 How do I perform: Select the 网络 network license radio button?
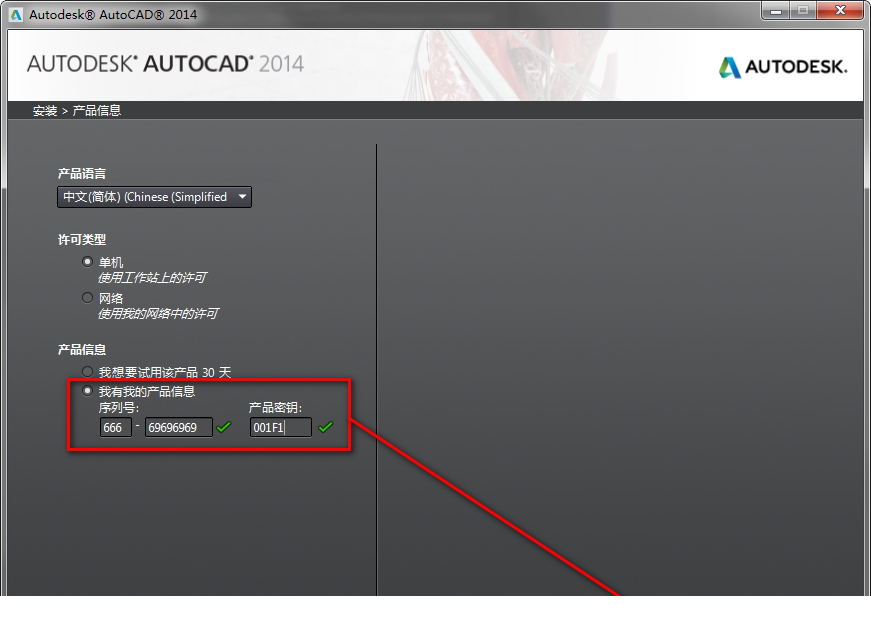click(x=87, y=298)
